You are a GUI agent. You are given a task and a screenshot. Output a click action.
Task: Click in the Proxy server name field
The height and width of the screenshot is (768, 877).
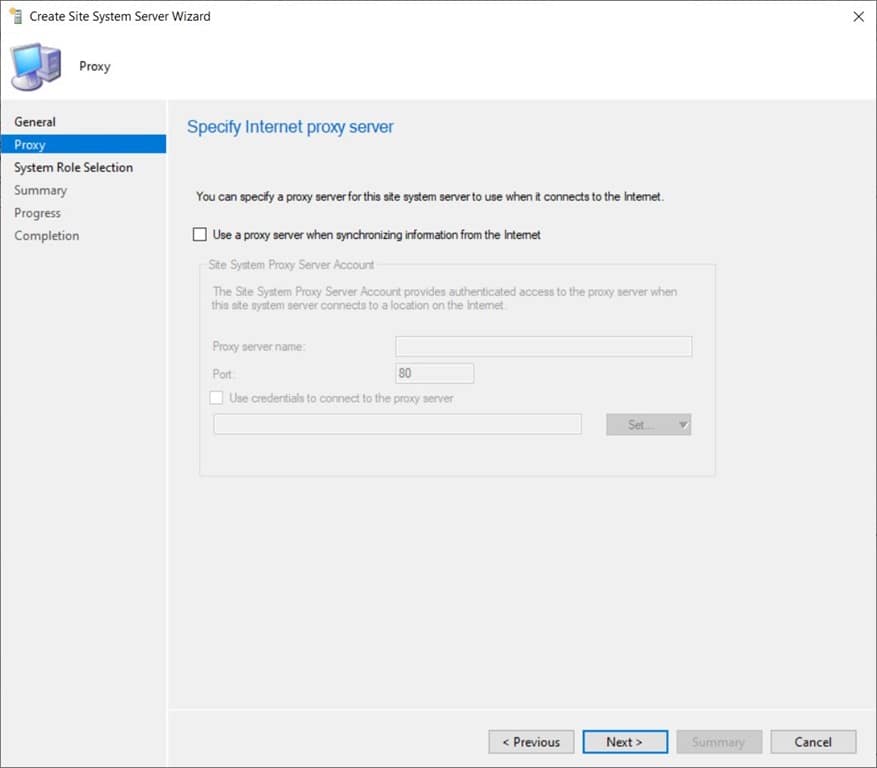pos(543,346)
